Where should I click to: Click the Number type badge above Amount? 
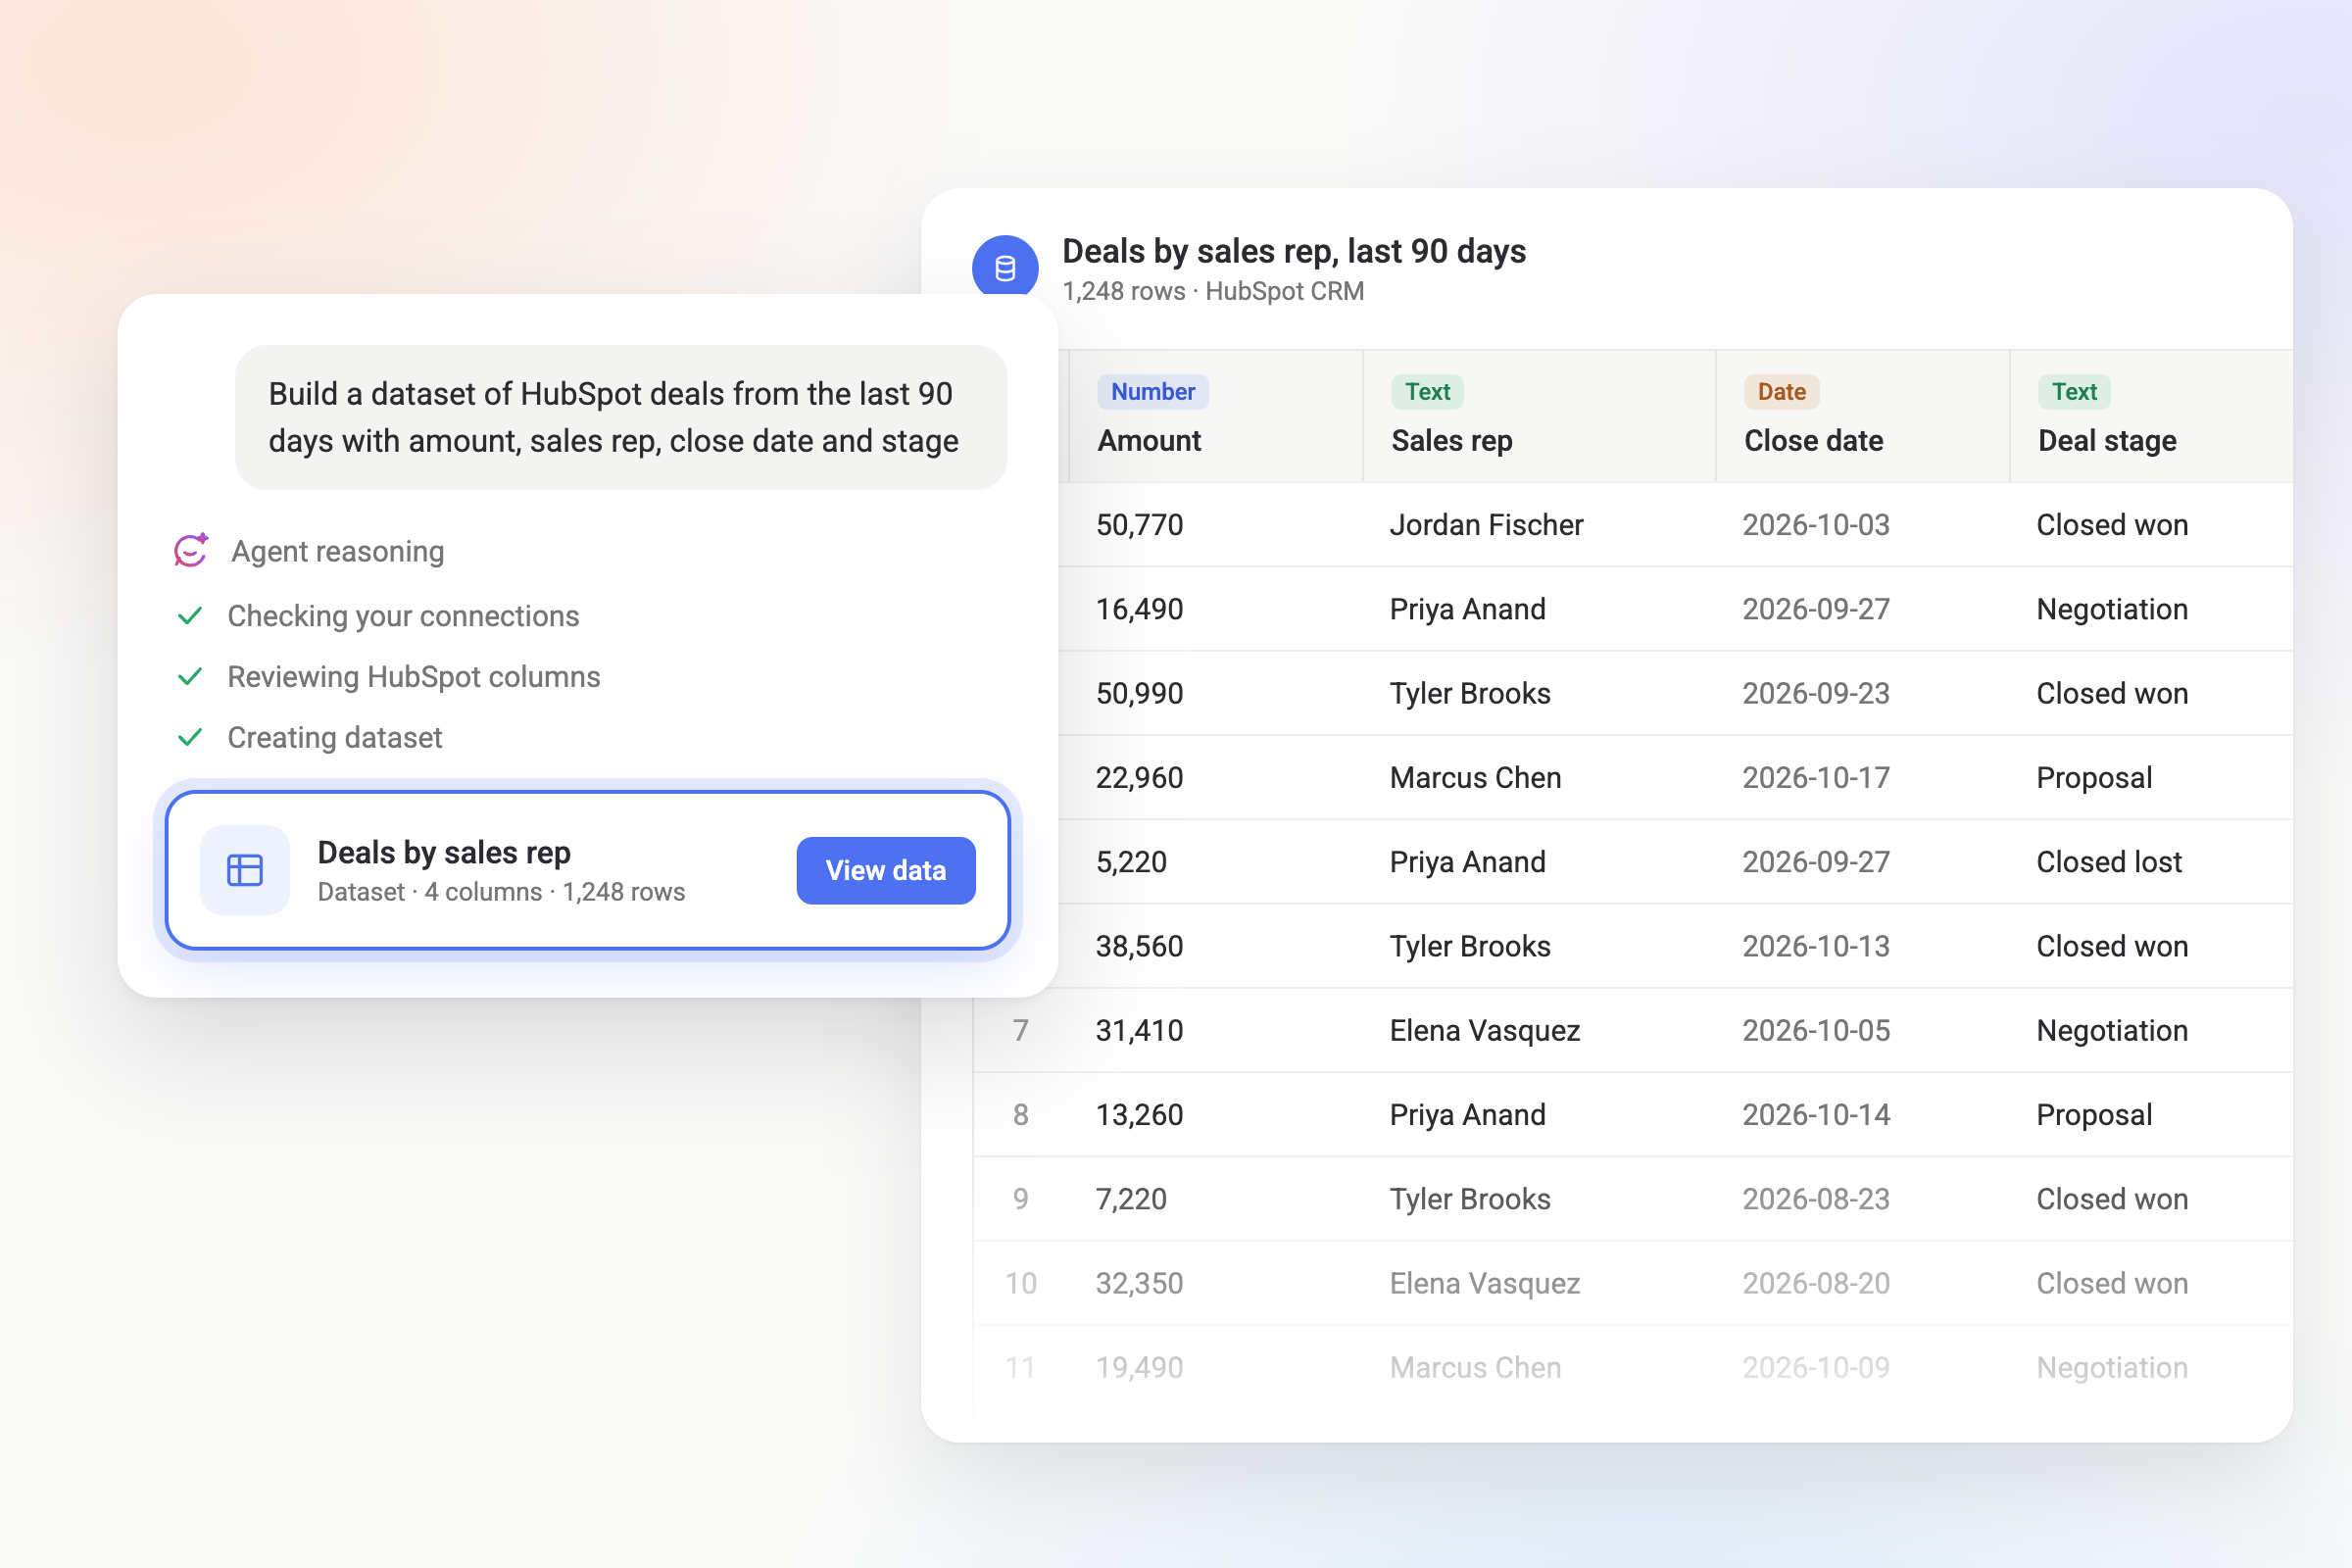pos(1153,392)
